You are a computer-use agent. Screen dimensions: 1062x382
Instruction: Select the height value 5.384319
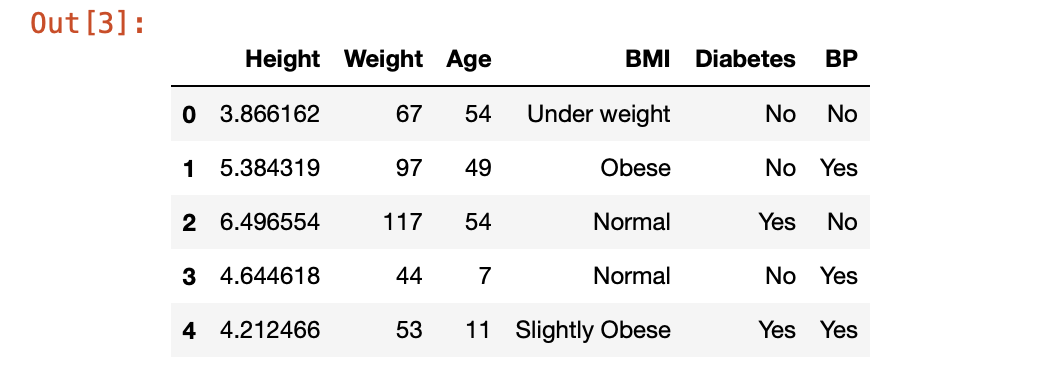270,168
